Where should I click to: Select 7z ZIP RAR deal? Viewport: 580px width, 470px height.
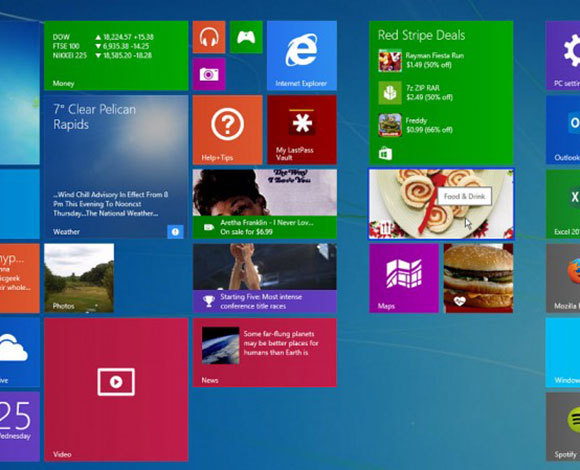tap(416, 92)
